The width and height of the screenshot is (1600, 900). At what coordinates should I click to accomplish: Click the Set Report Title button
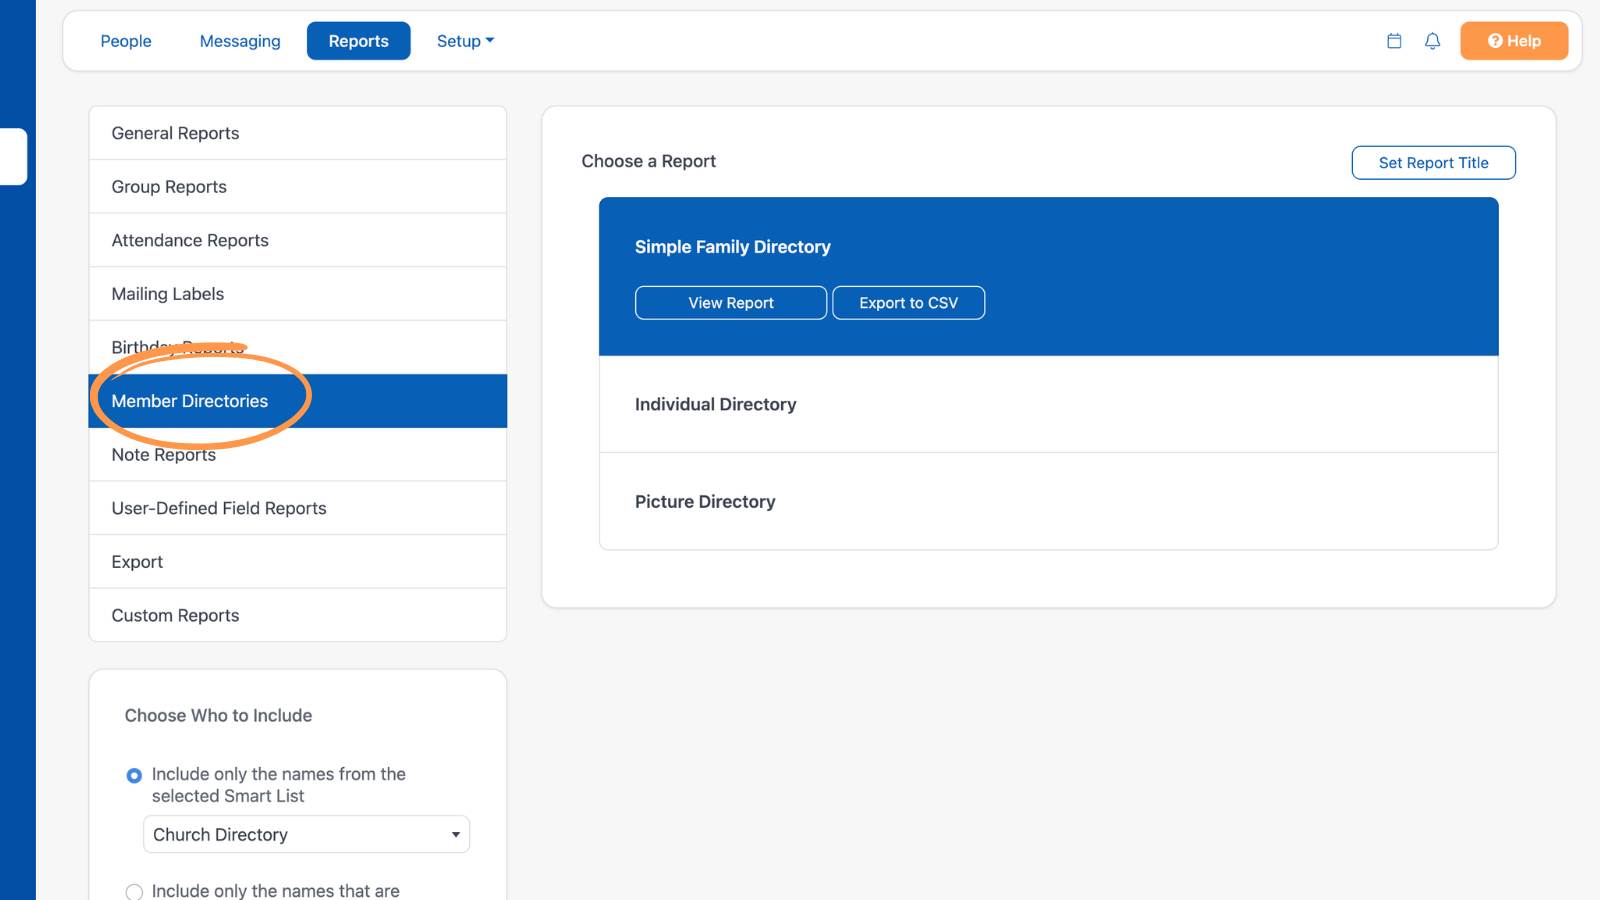[1433, 163]
